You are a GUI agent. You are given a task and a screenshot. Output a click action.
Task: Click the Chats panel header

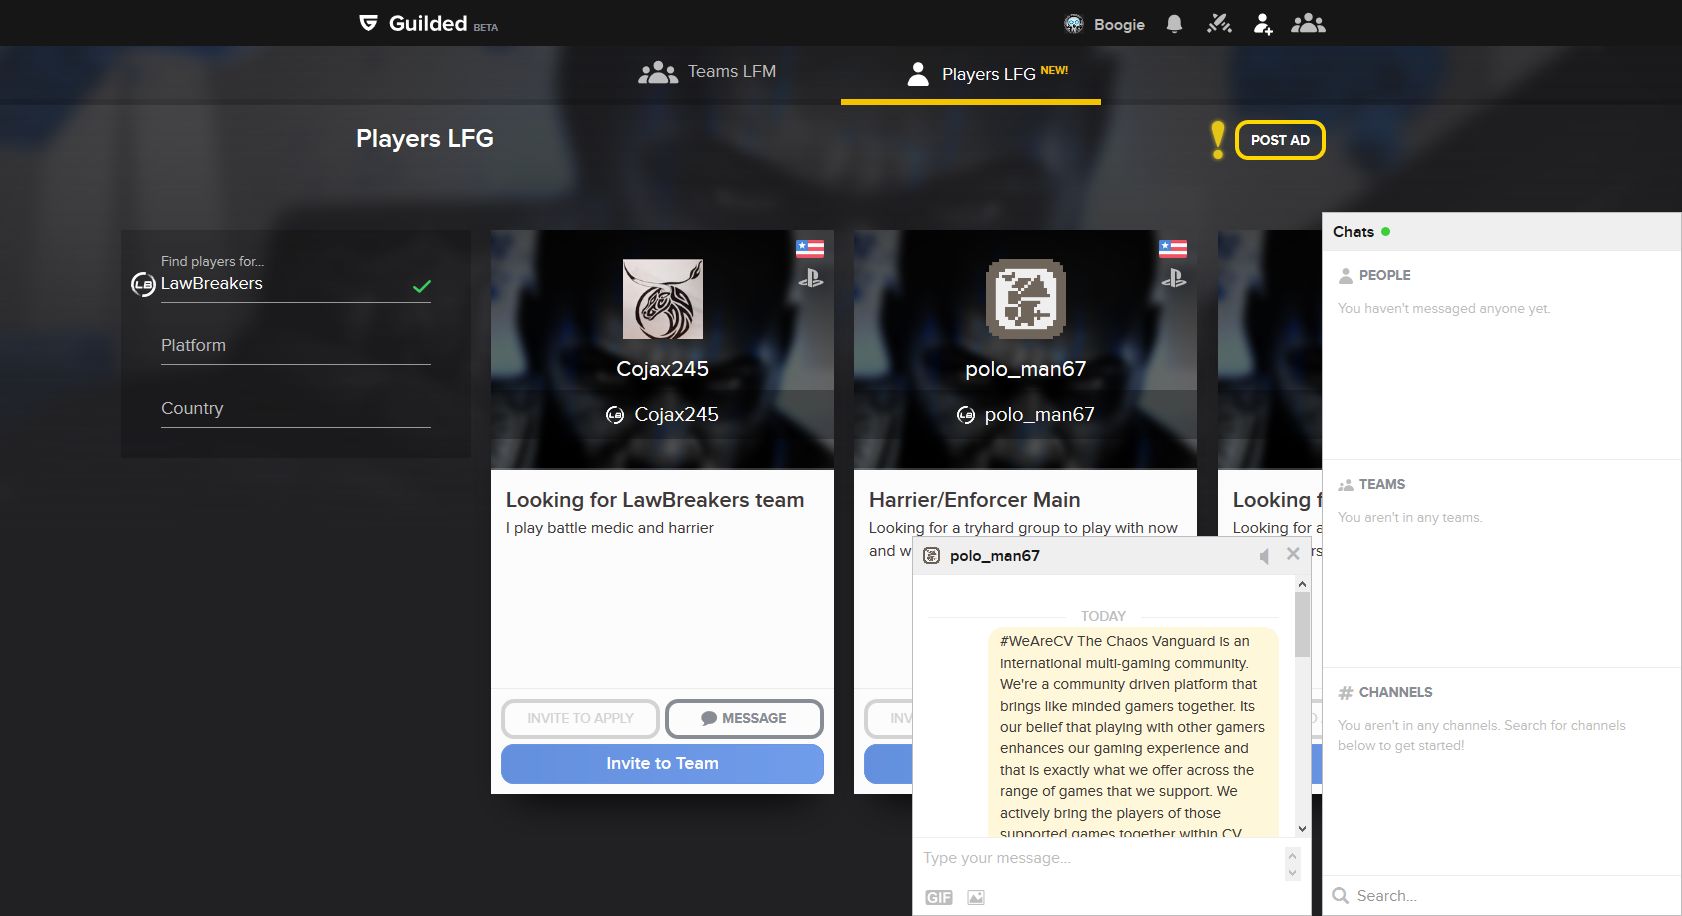tap(1502, 232)
